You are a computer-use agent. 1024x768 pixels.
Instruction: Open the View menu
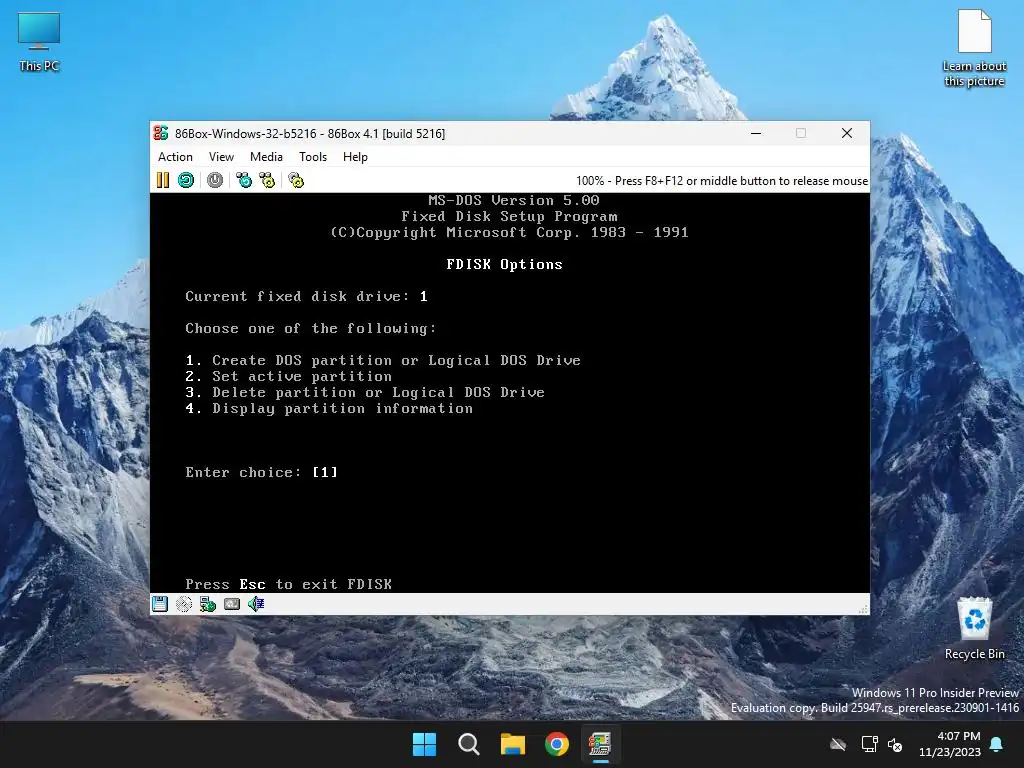(x=221, y=157)
